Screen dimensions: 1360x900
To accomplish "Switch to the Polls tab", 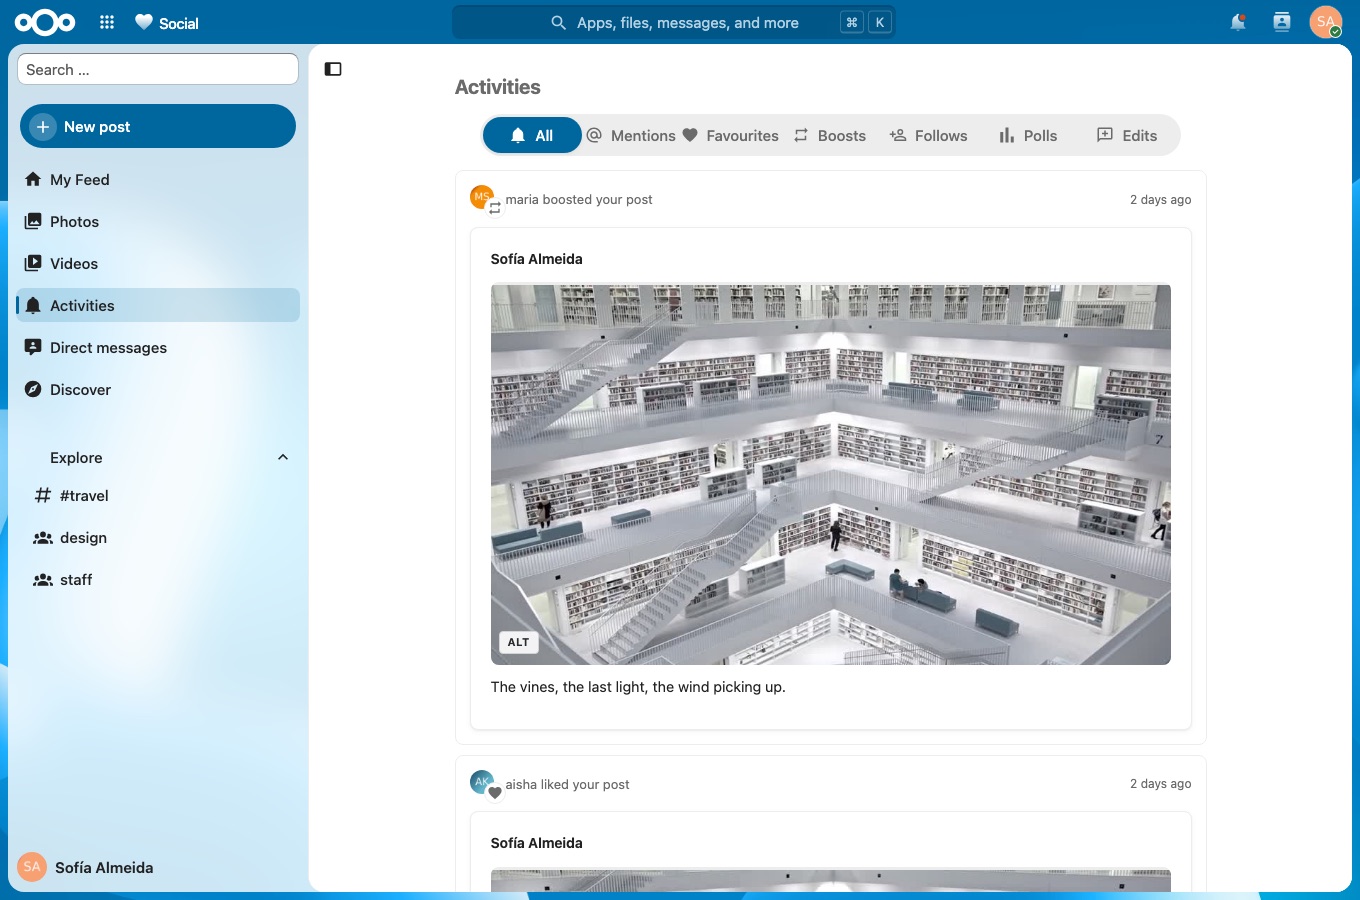I will [x=1028, y=135].
